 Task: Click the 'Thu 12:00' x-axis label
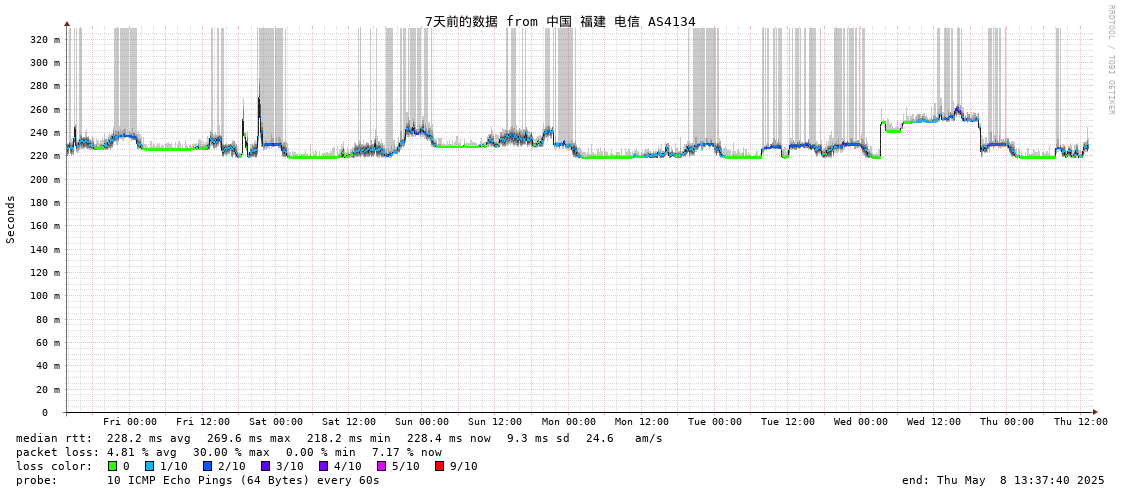[x=1080, y=422]
